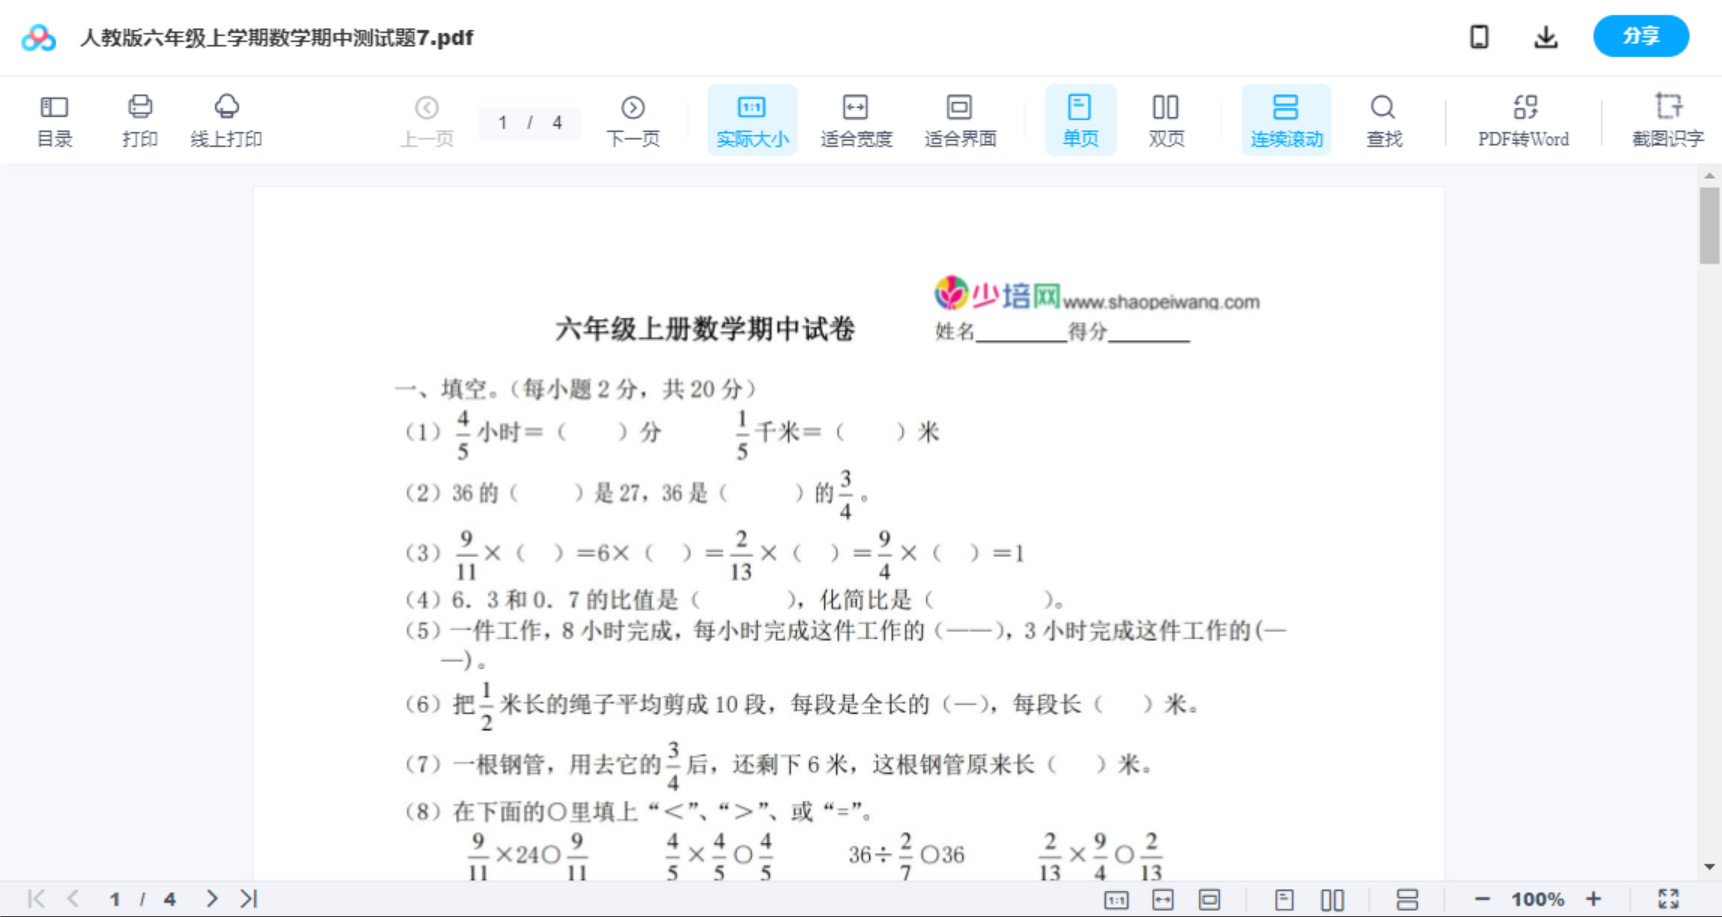Select 适合界面 fit page mode
This screenshot has width=1722, height=917.
pyautogui.click(x=960, y=119)
